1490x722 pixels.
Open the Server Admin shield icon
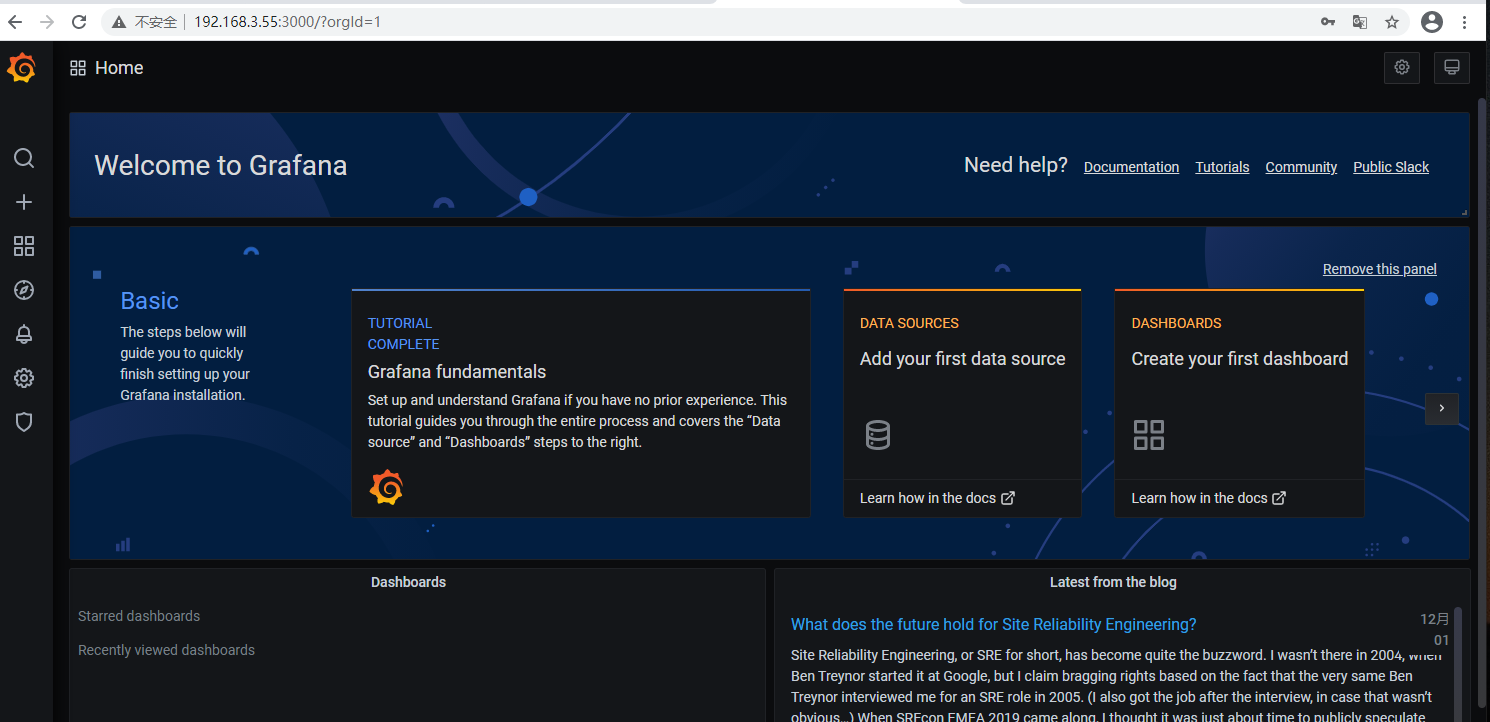pyautogui.click(x=24, y=422)
